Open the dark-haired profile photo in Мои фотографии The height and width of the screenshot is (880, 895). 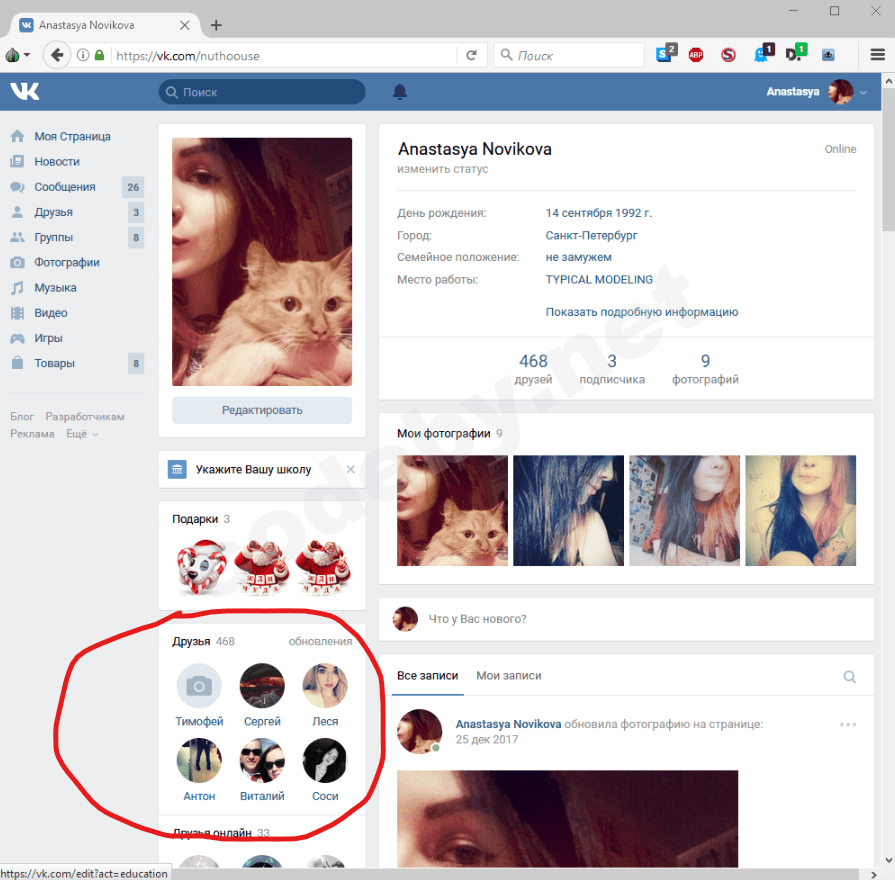click(568, 510)
